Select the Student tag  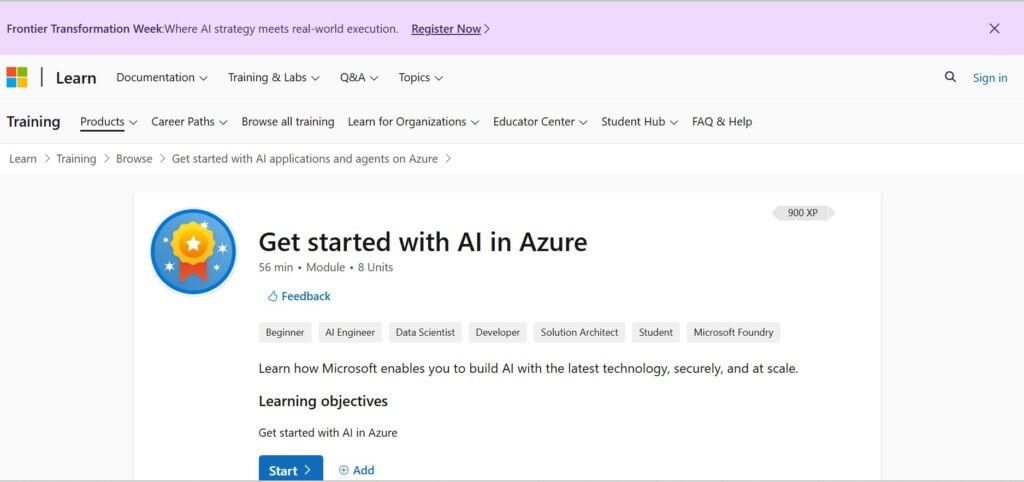click(x=656, y=332)
